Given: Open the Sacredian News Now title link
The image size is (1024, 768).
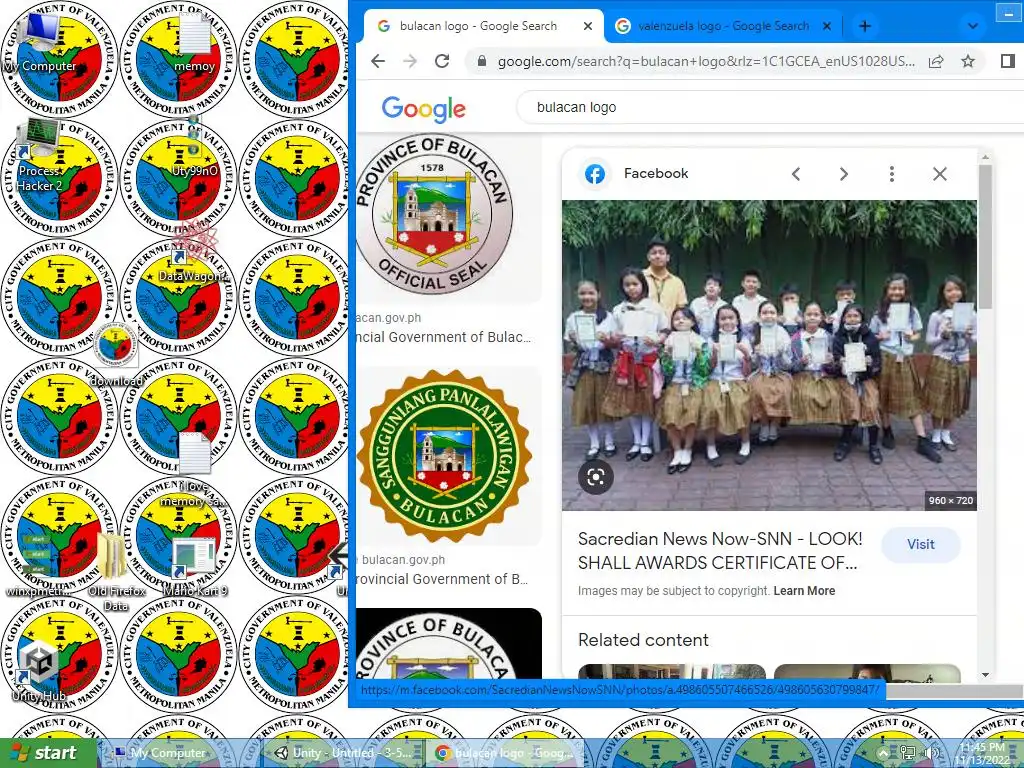Looking at the screenshot, I should coord(720,551).
